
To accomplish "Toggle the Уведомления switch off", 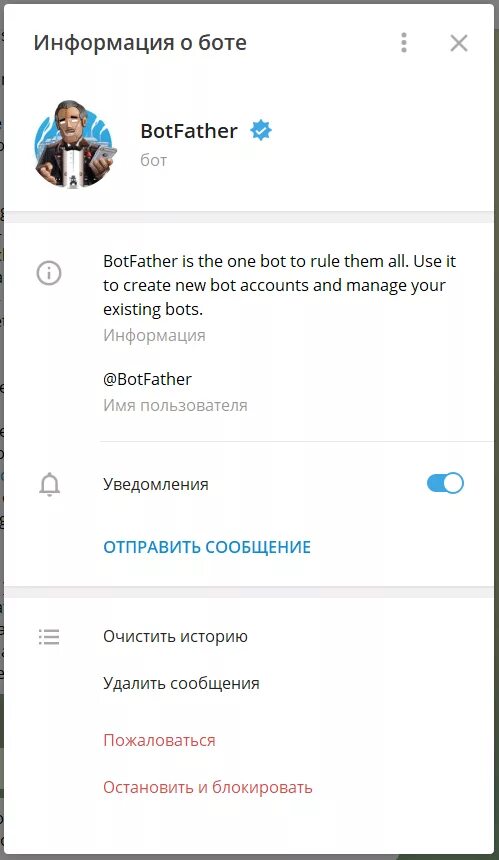I will click(445, 483).
